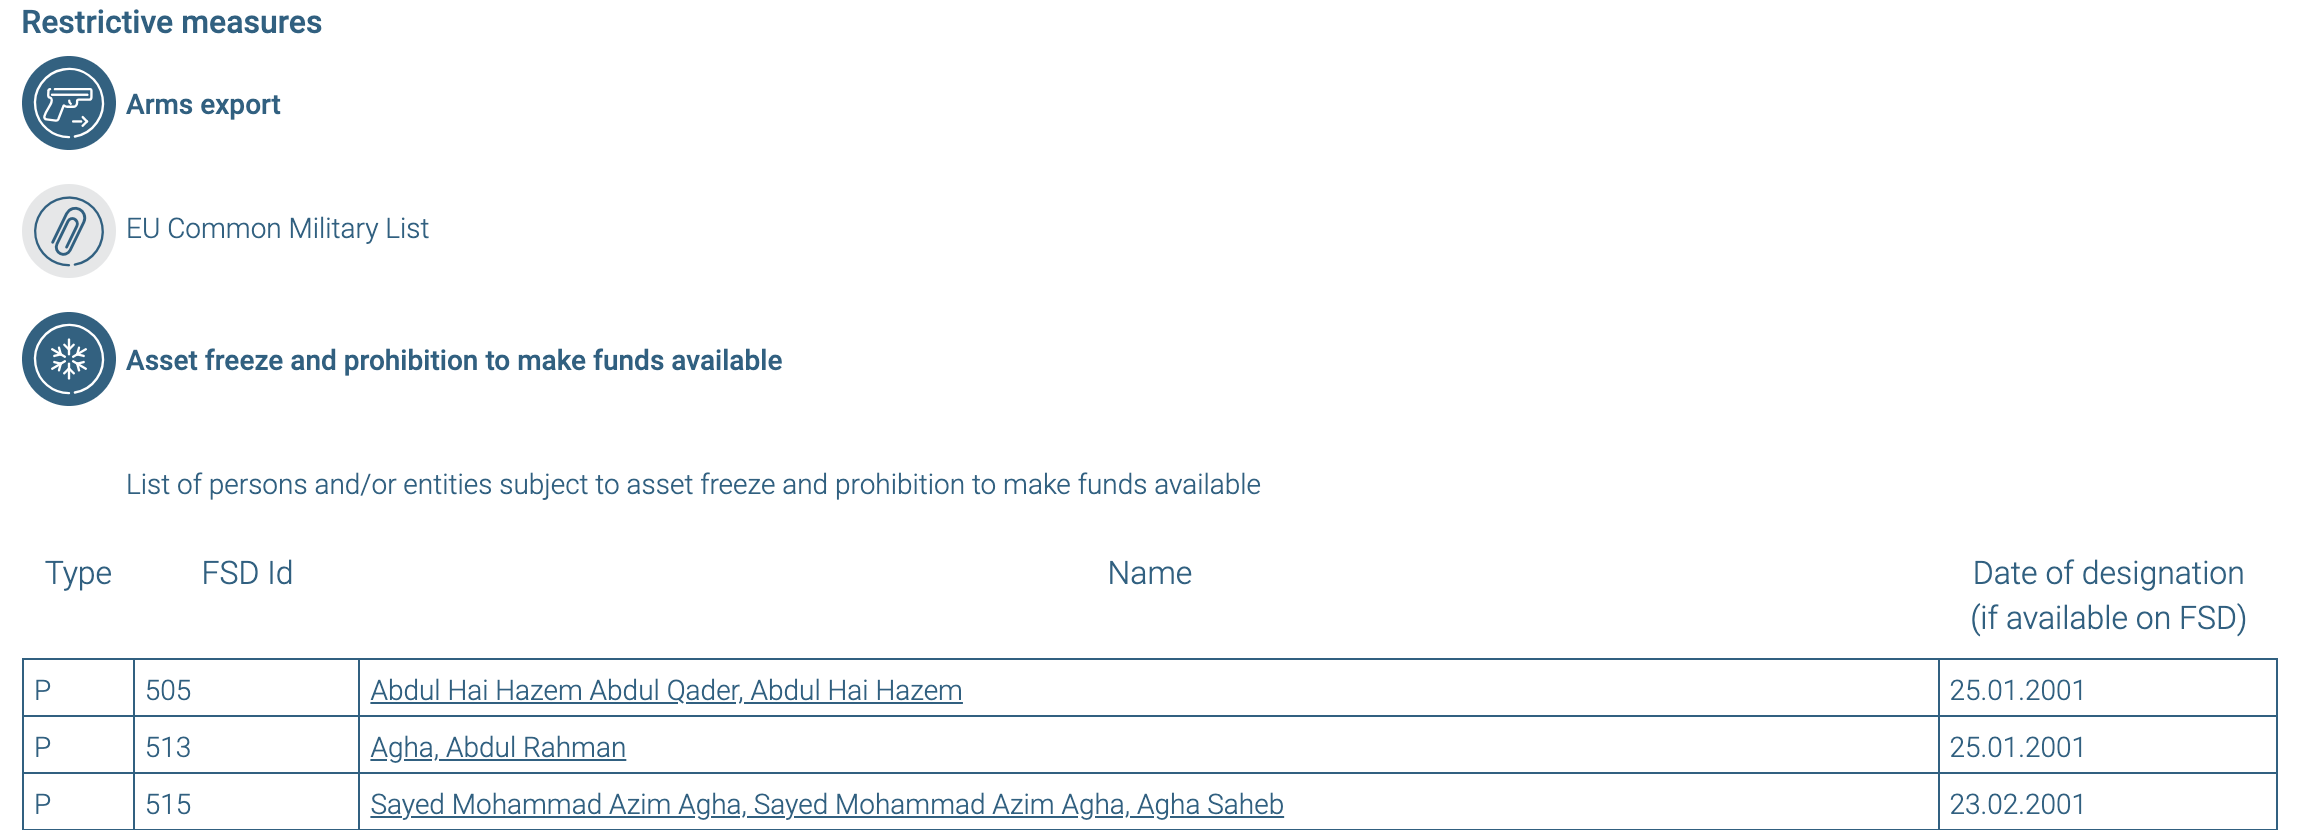Screen dimensions: 2298x830
Task: Select FSD Id 513 cell
Action: 246,745
